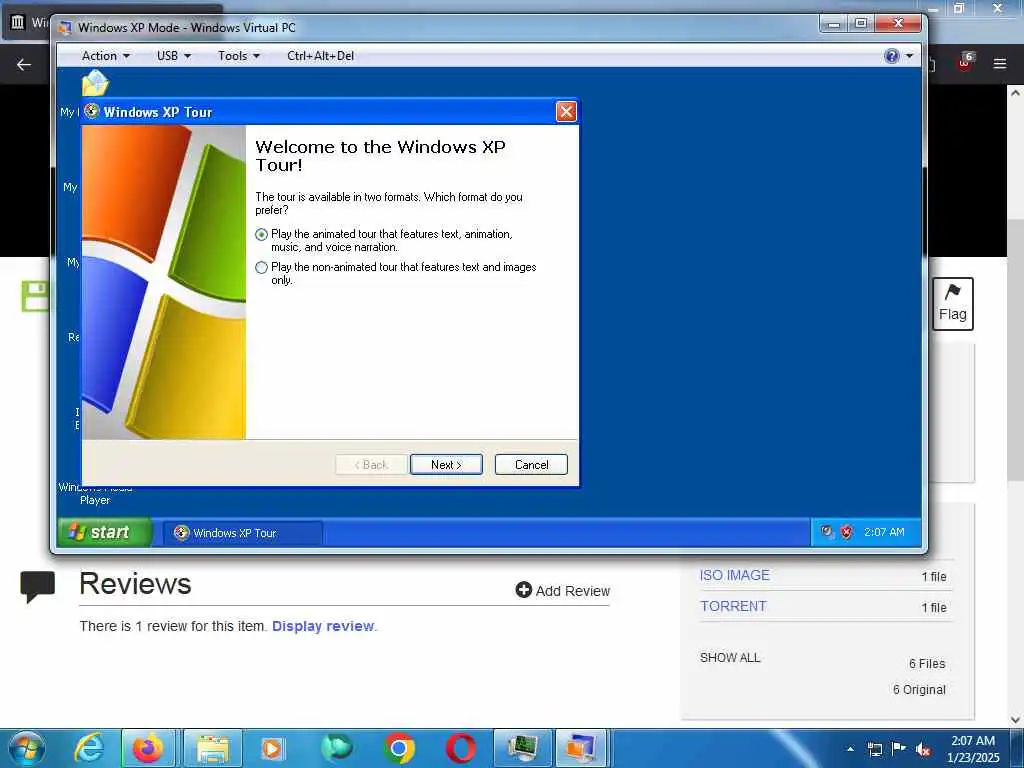Click the scrollbar up arrow on the page
The height and width of the screenshot is (768, 1024).
coord(1015,93)
